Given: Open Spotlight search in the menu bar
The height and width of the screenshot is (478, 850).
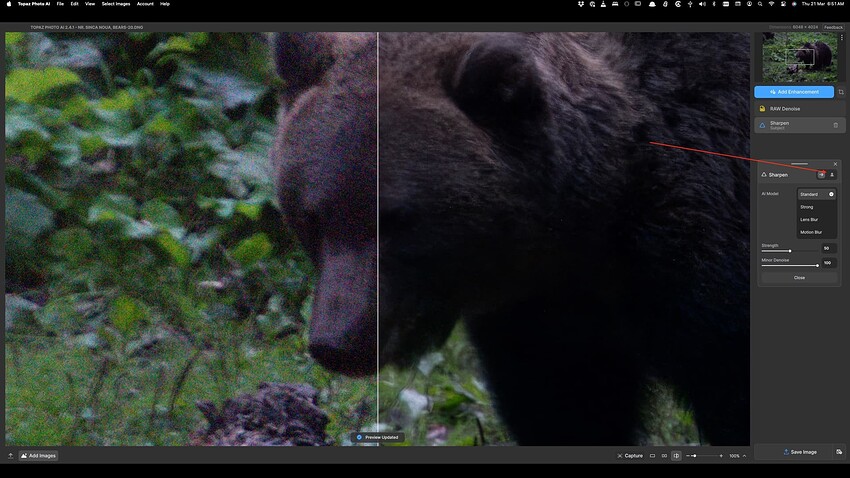Looking at the screenshot, I should click(x=760, y=4).
